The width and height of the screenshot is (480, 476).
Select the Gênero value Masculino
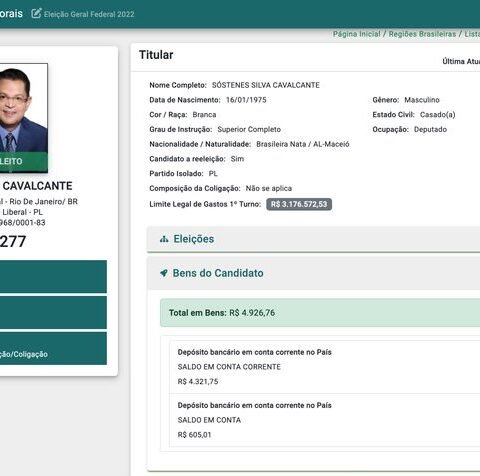pos(422,100)
